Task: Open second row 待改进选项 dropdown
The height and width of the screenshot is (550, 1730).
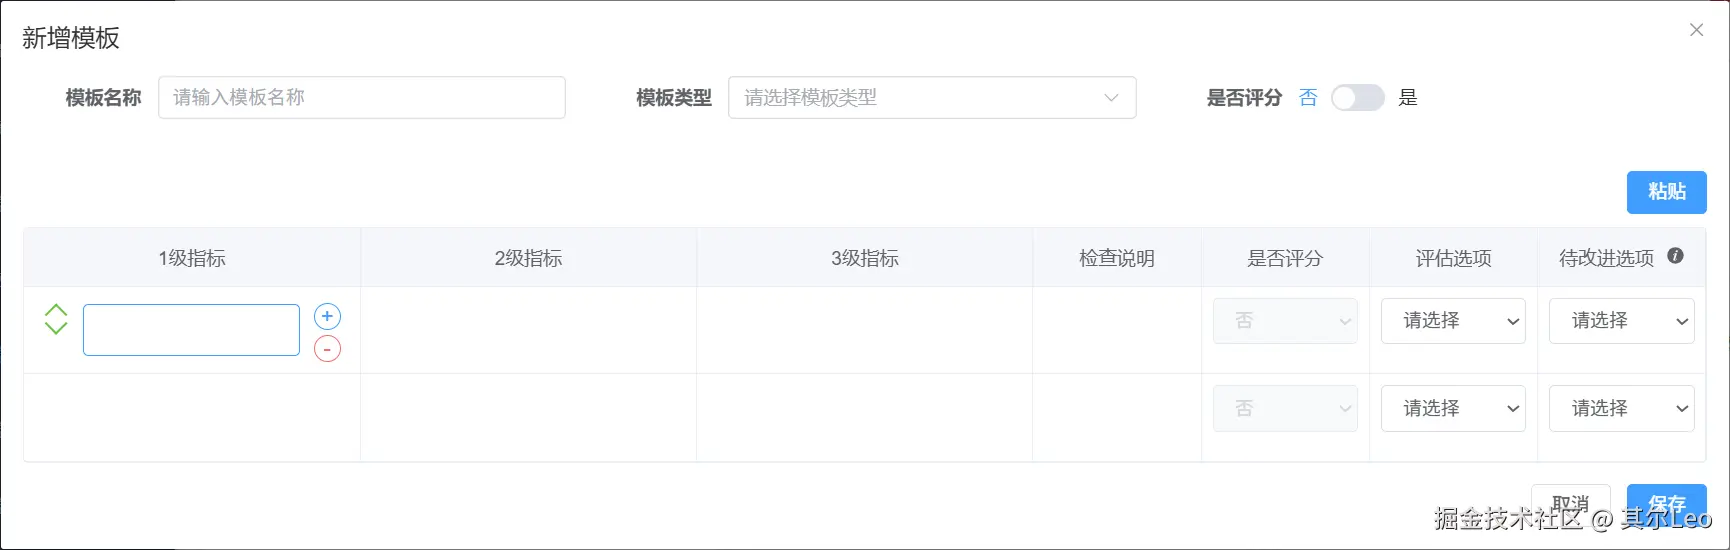Action: [1621, 408]
